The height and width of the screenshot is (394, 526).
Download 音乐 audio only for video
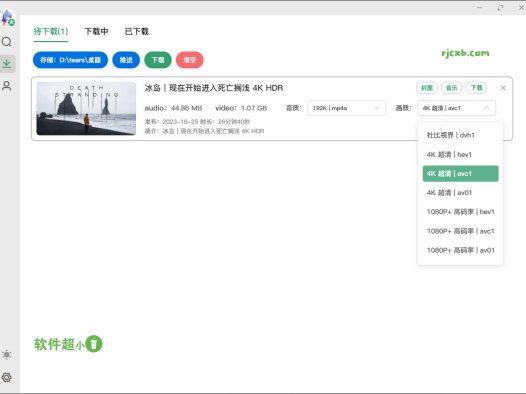452,88
